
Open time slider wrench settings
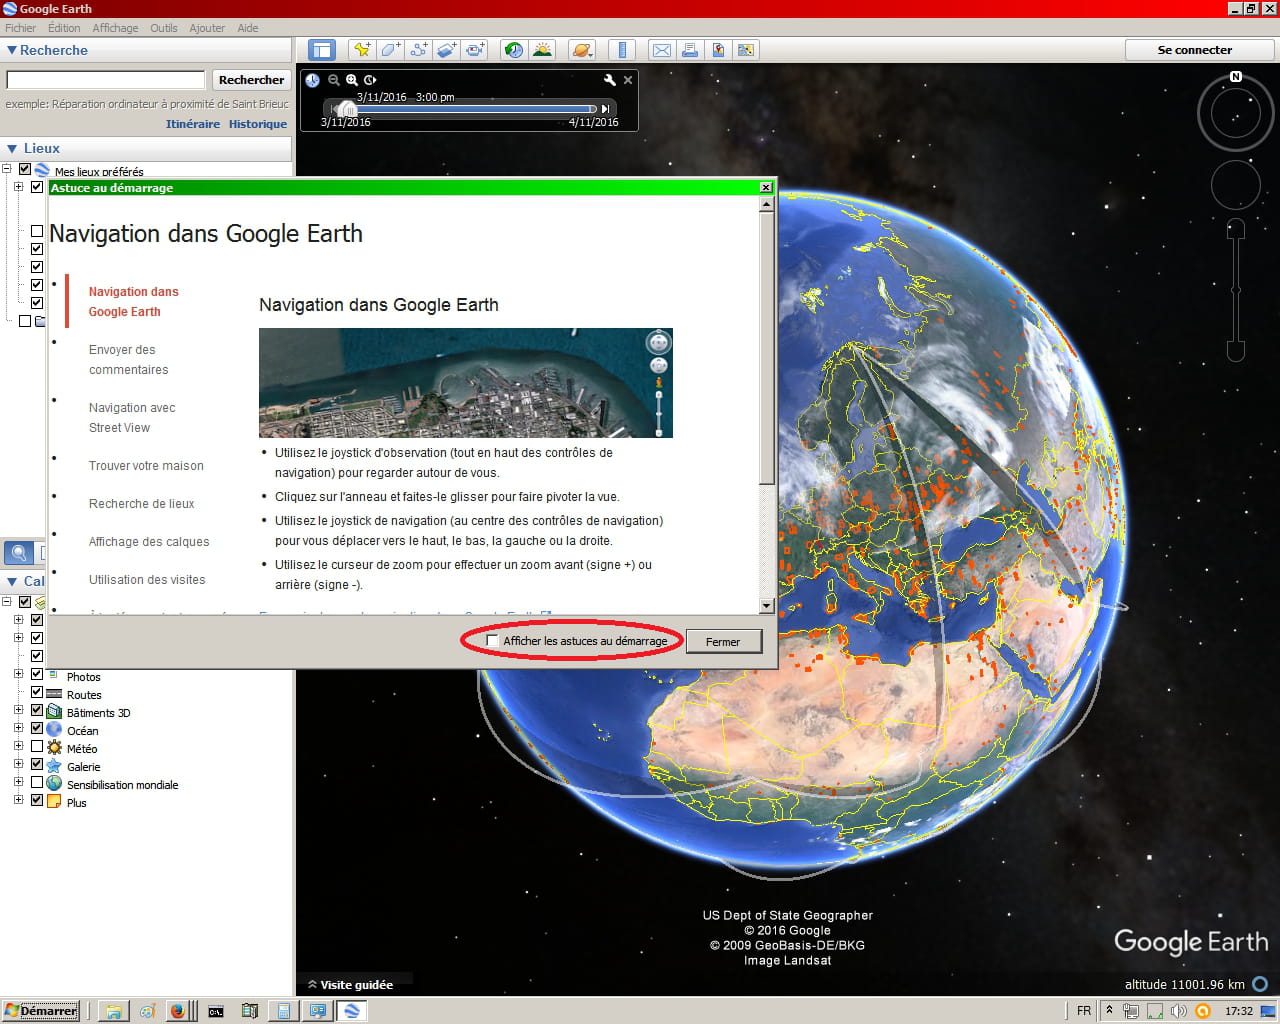(x=609, y=80)
